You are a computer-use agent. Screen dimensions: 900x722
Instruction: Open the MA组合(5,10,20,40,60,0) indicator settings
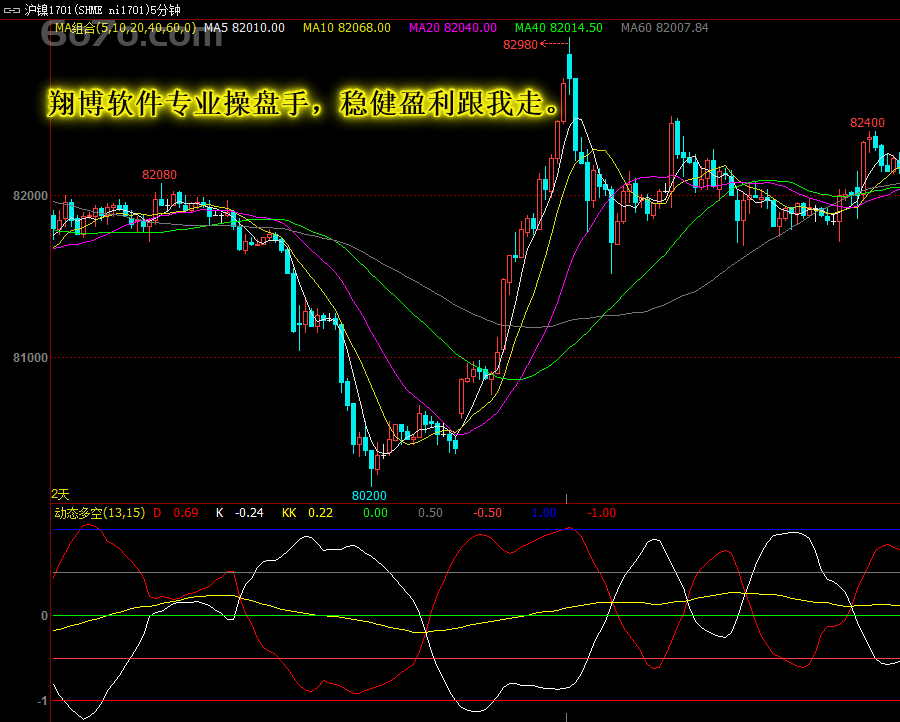tap(125, 28)
